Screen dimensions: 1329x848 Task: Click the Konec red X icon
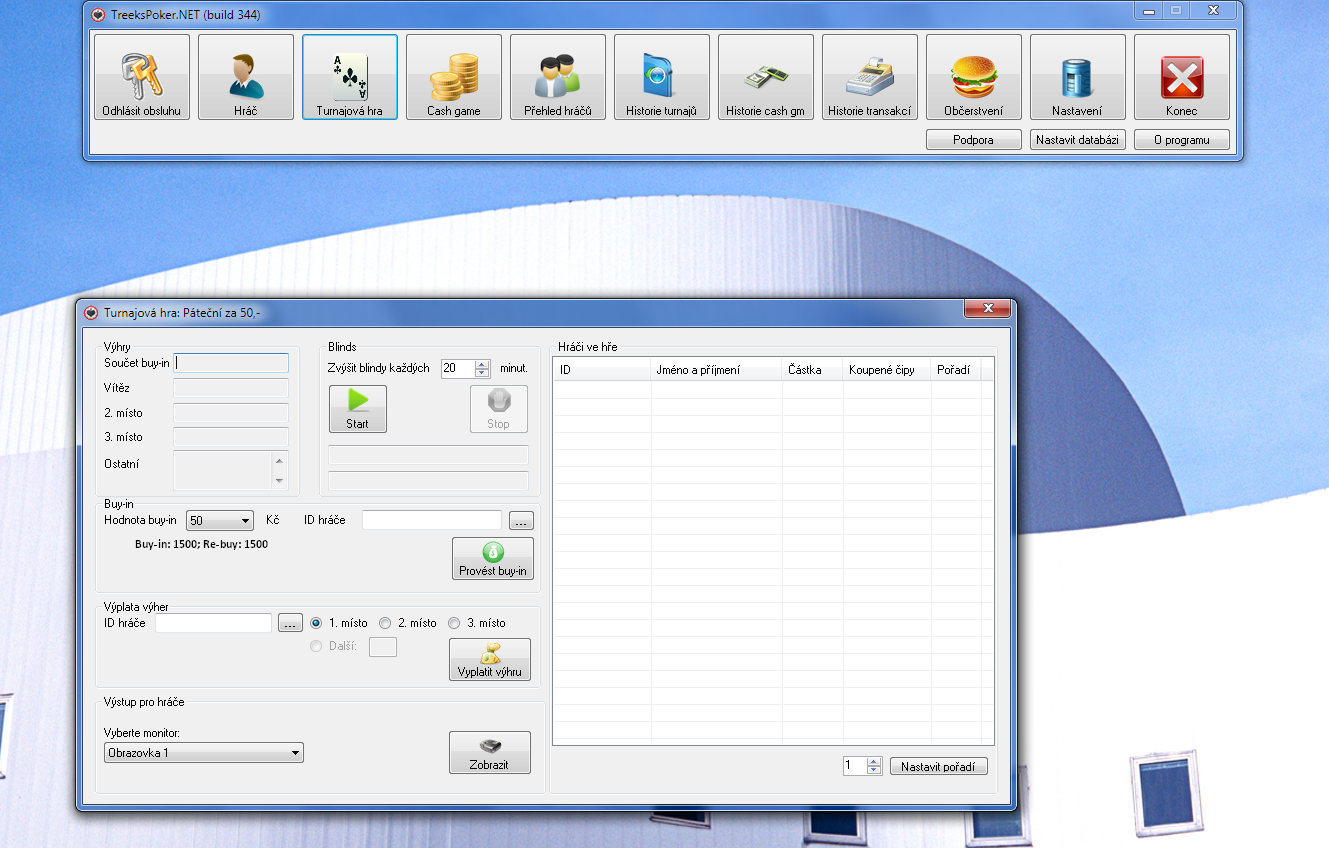(1181, 77)
